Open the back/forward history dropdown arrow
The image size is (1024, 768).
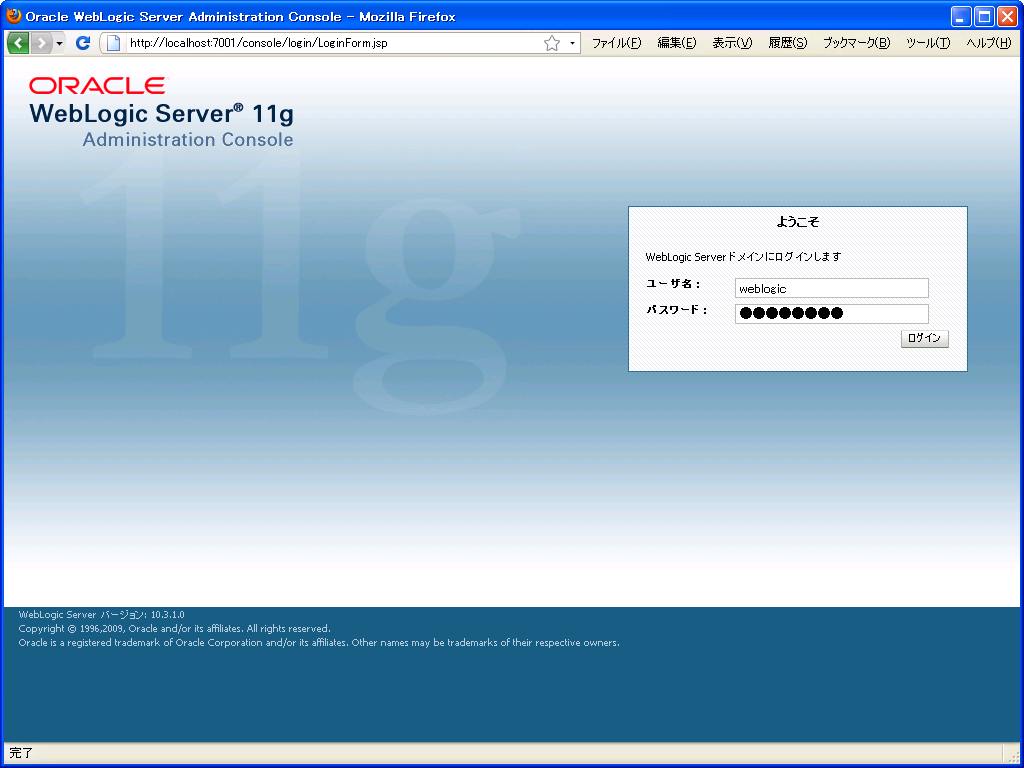pos(59,43)
